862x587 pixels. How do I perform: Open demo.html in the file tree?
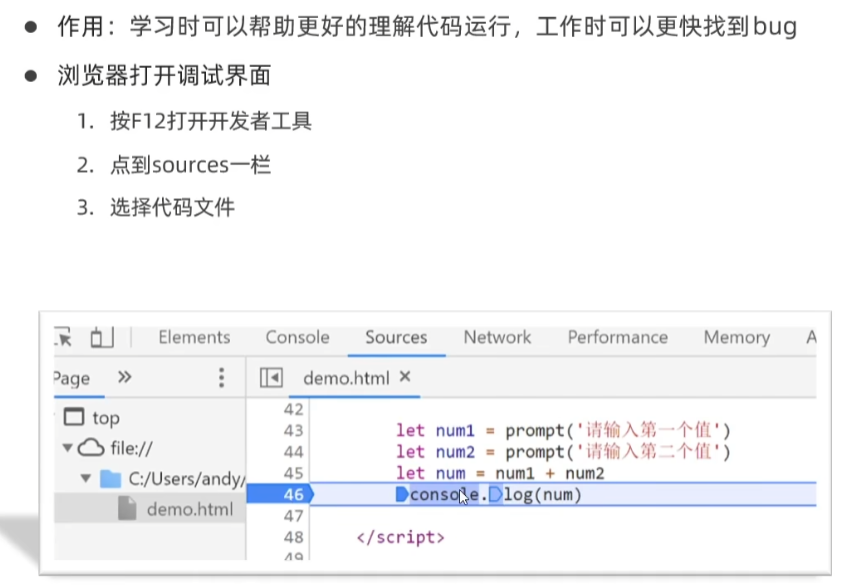(190, 510)
